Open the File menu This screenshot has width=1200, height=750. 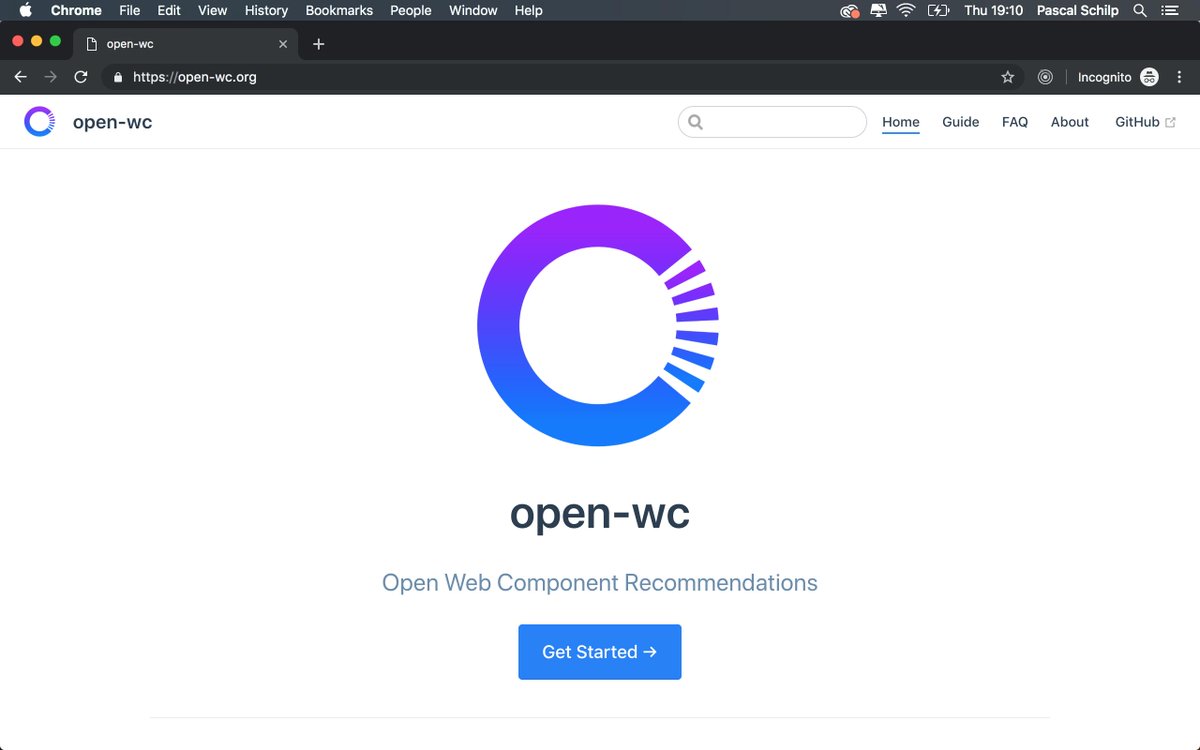click(x=129, y=10)
